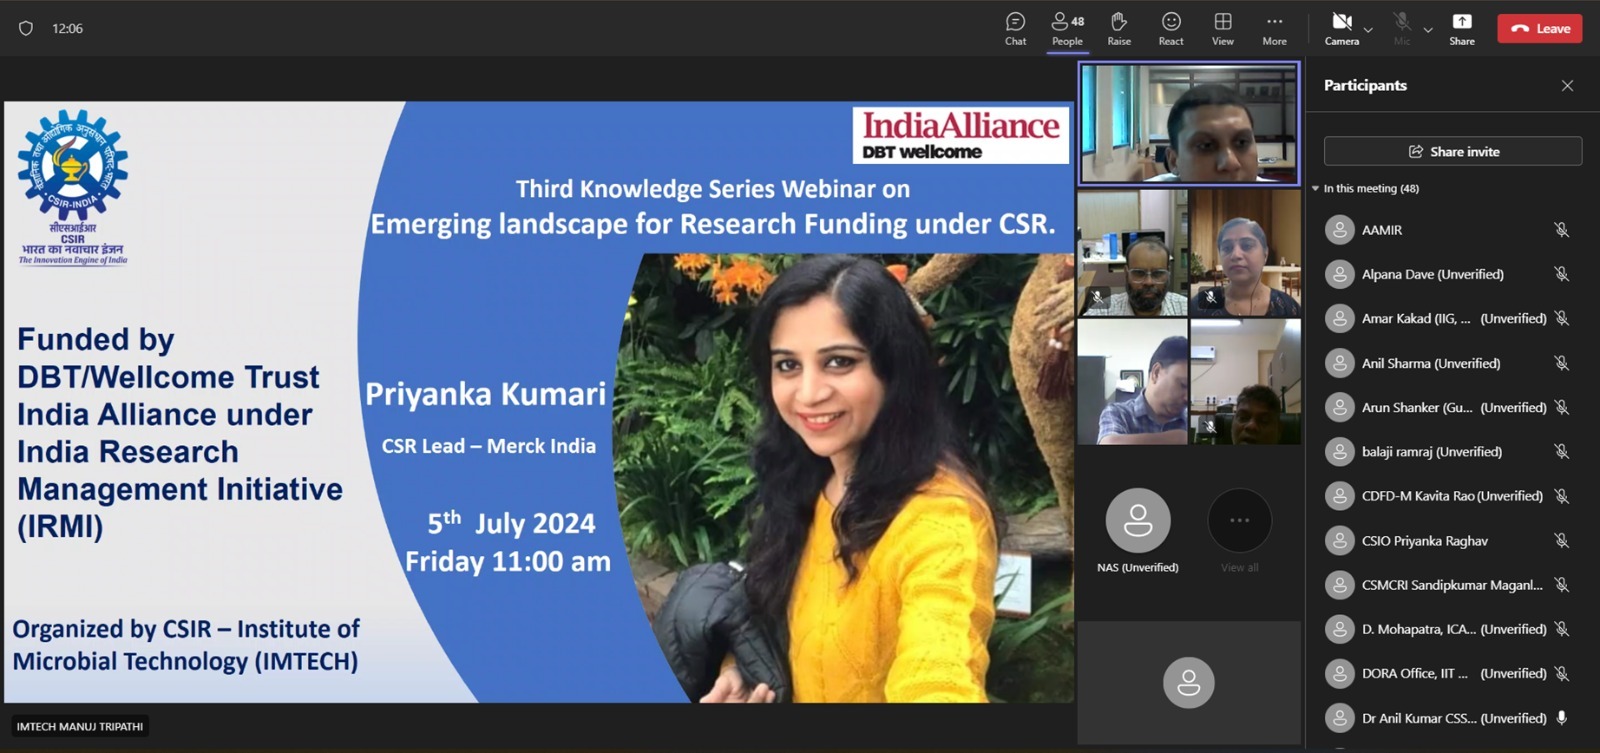
Task: Click the Share invite button
Action: point(1452,151)
